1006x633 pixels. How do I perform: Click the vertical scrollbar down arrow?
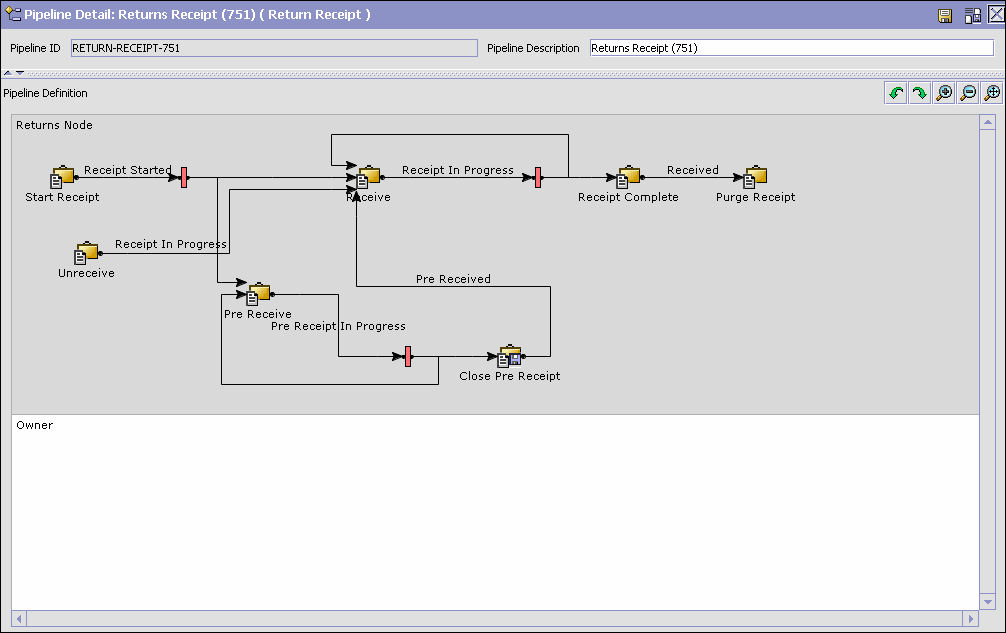pyautogui.click(x=987, y=602)
